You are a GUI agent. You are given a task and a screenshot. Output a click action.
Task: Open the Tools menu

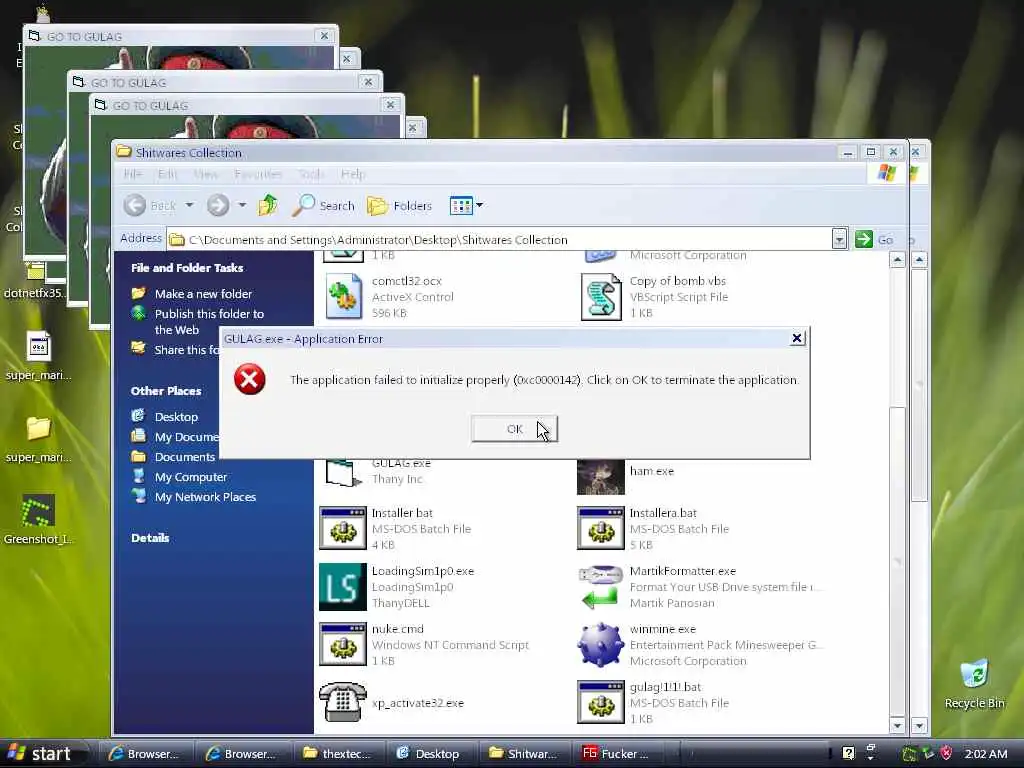[311, 174]
